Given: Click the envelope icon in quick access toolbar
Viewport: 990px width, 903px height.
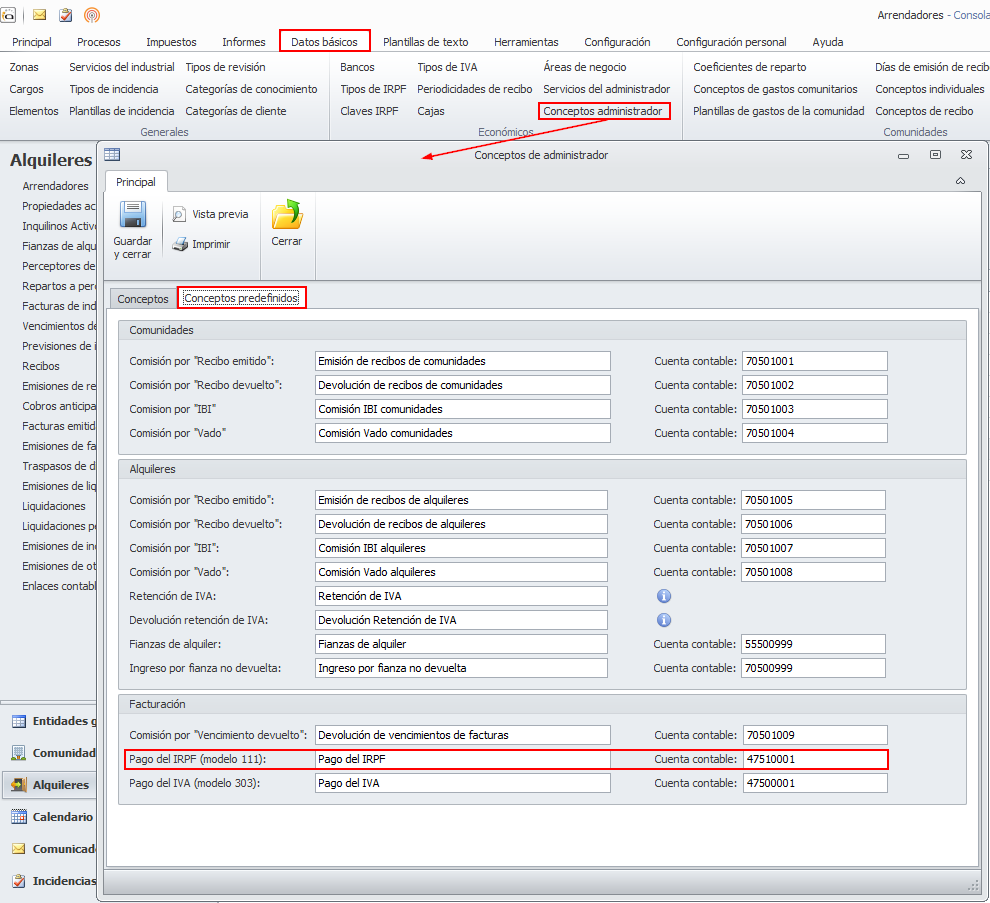Looking at the screenshot, I should (40, 15).
